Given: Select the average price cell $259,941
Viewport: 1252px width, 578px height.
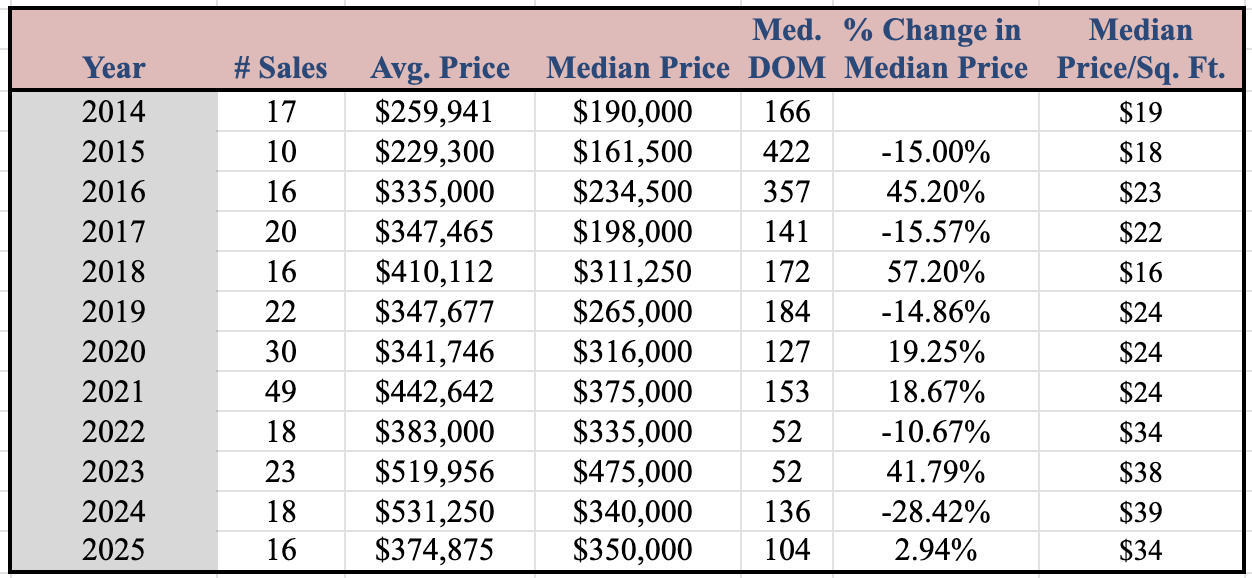Looking at the screenshot, I should point(434,111).
